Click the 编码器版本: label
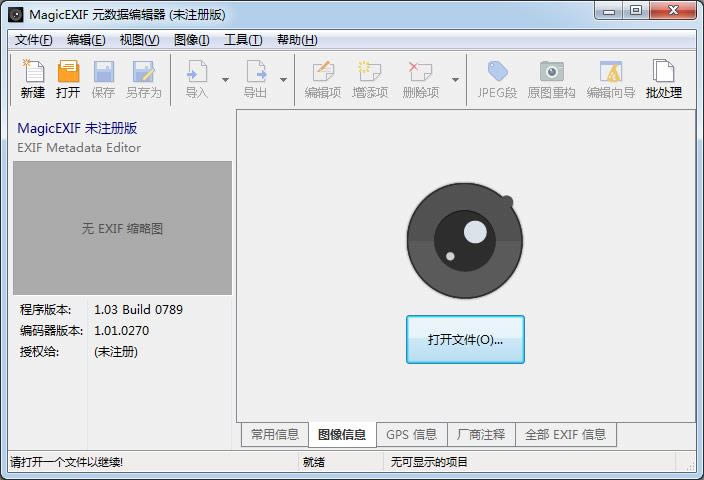Viewport: 704px width, 480px height. pyautogui.click(x=51, y=330)
